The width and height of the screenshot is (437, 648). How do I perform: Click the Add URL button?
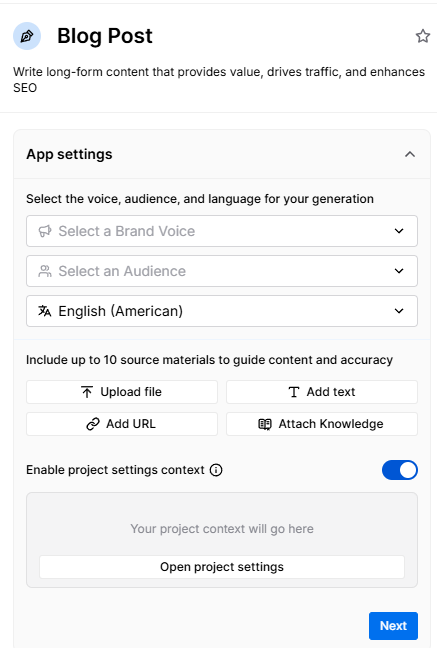[x=122, y=424]
